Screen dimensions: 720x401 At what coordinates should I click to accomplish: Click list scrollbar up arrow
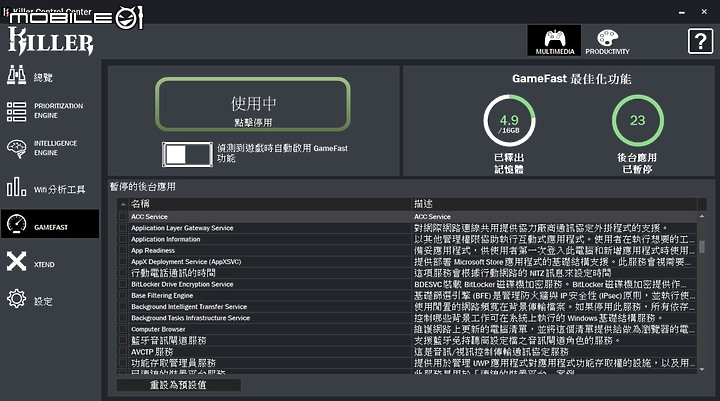point(702,216)
